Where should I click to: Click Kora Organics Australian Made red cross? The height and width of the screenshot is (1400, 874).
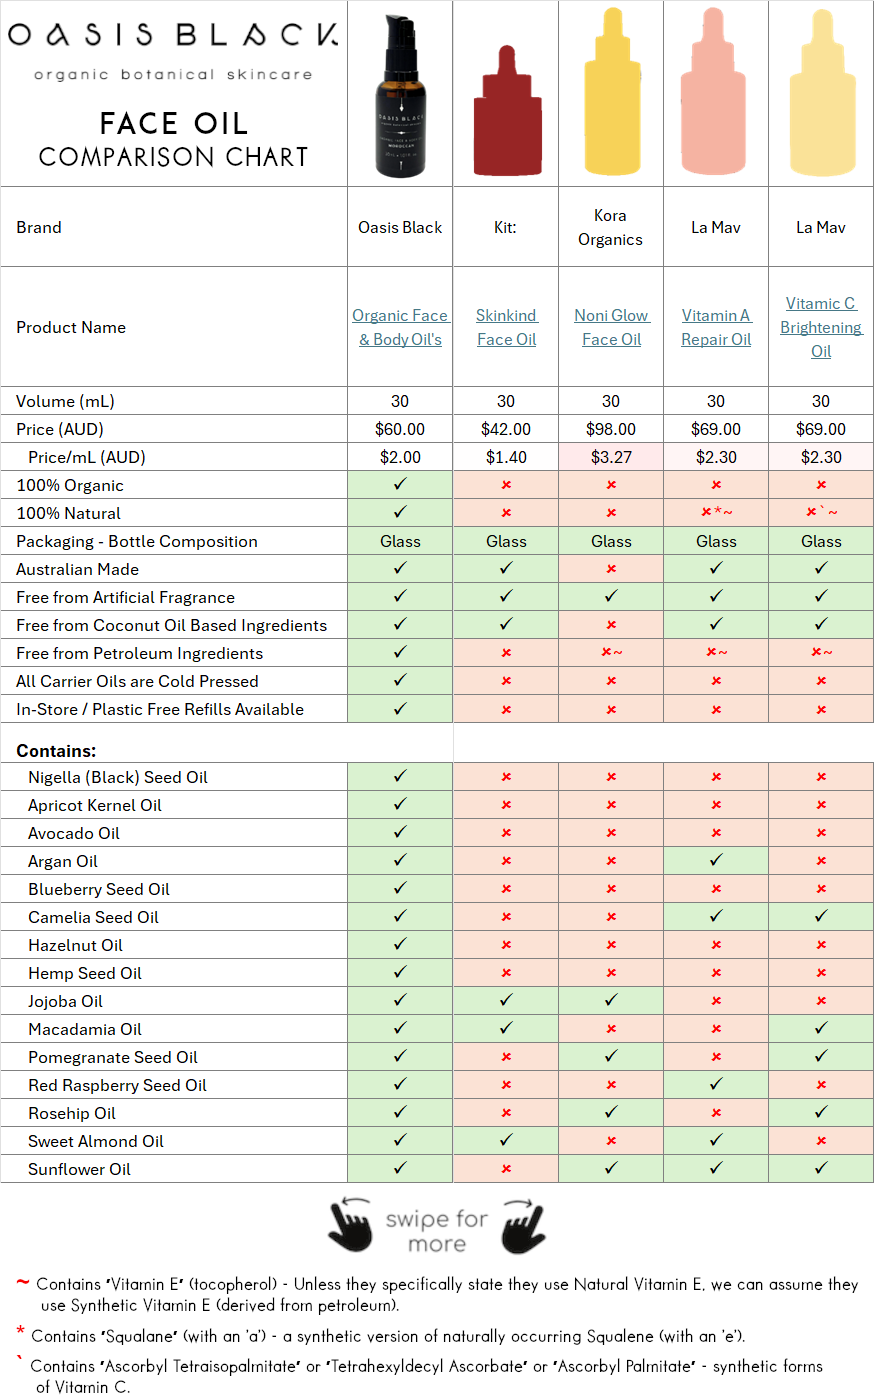tap(611, 569)
